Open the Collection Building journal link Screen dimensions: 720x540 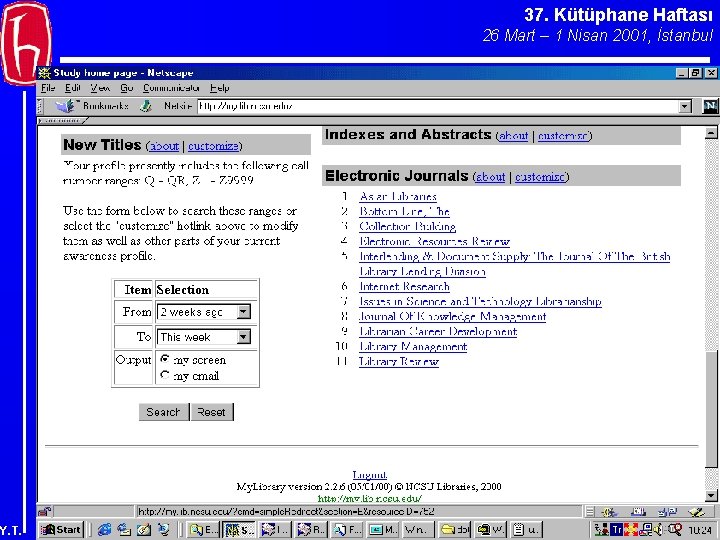click(407, 226)
